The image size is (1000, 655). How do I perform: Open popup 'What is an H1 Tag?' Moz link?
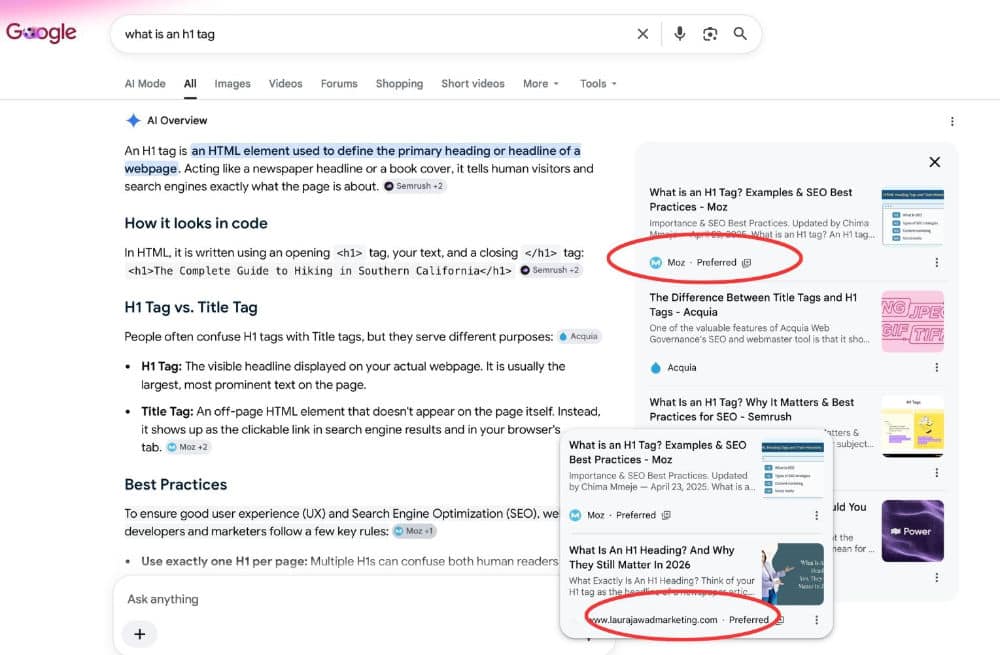(658, 452)
